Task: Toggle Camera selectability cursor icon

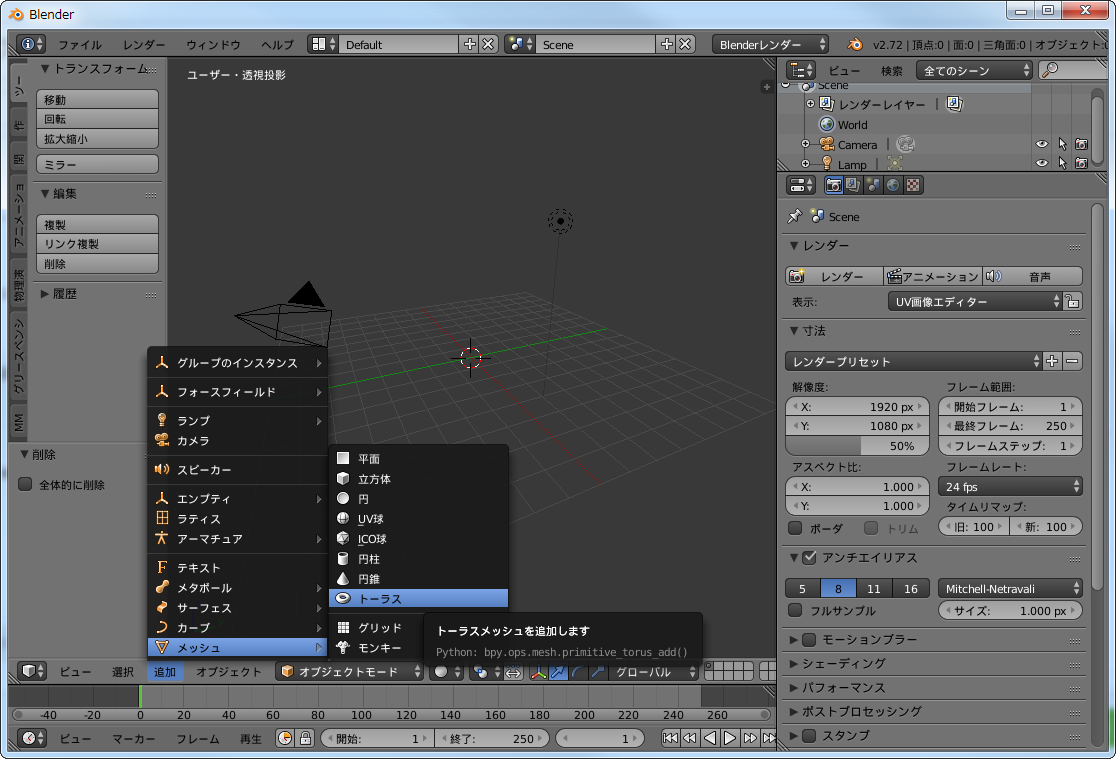Action: (x=1062, y=144)
